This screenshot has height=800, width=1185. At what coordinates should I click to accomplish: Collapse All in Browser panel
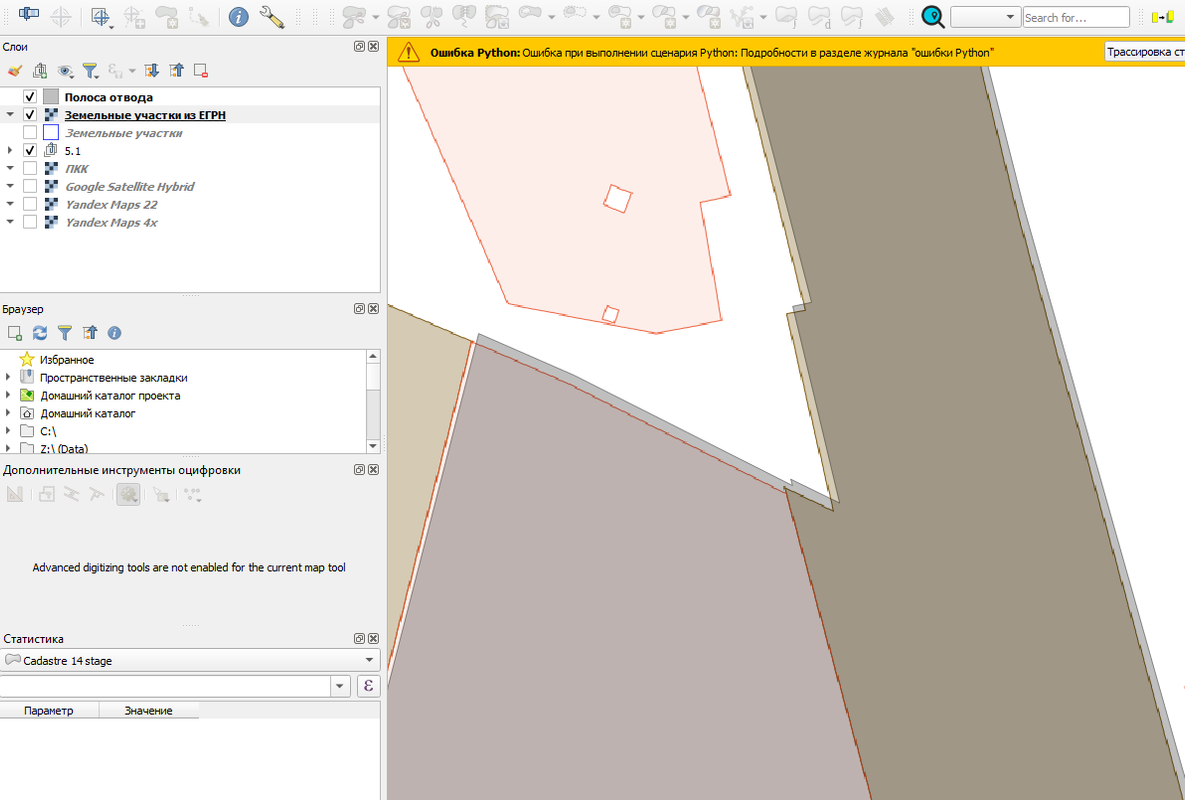(x=90, y=333)
